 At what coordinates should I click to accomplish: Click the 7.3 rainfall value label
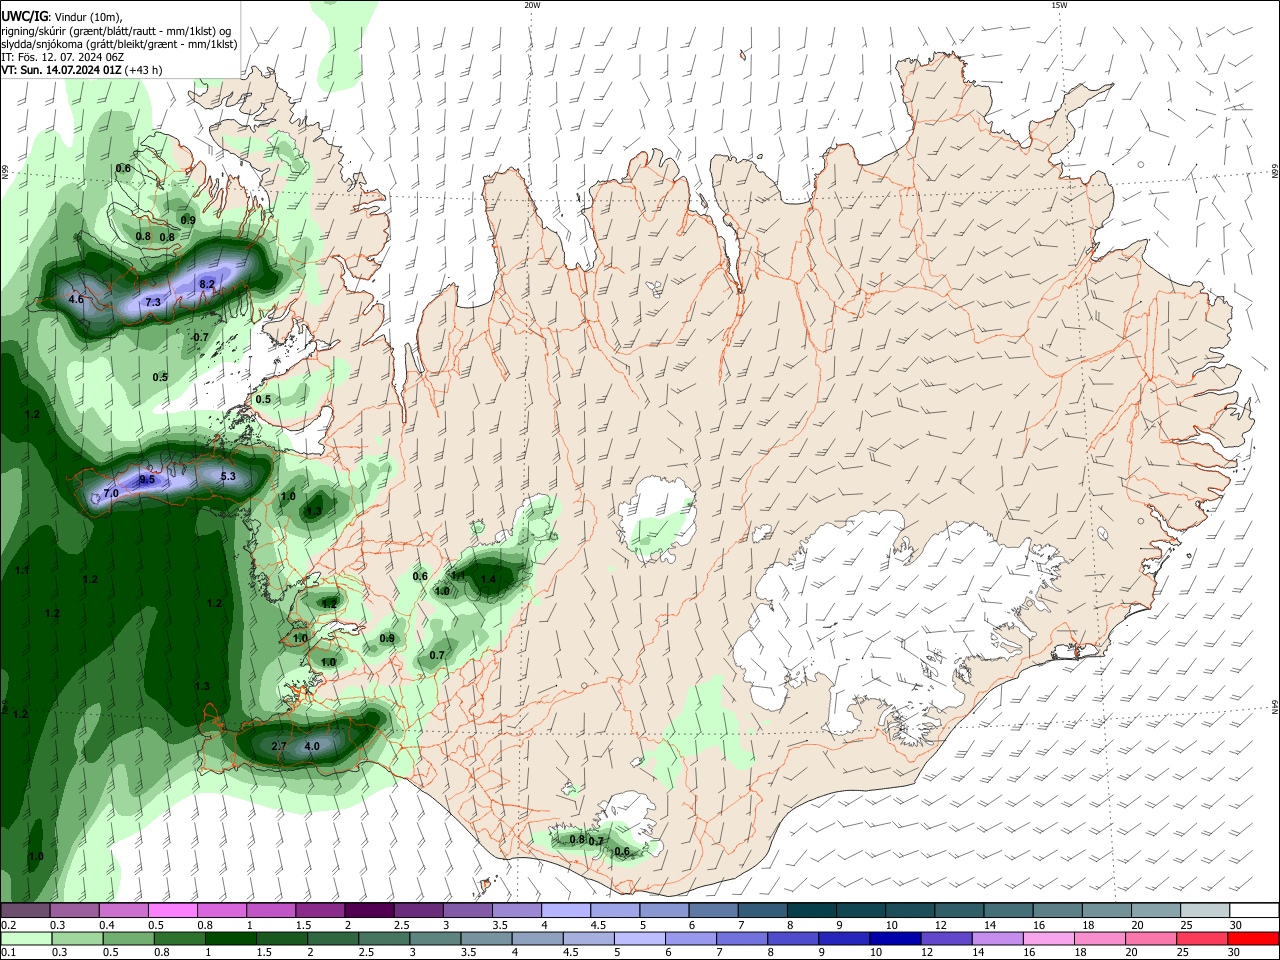point(153,302)
